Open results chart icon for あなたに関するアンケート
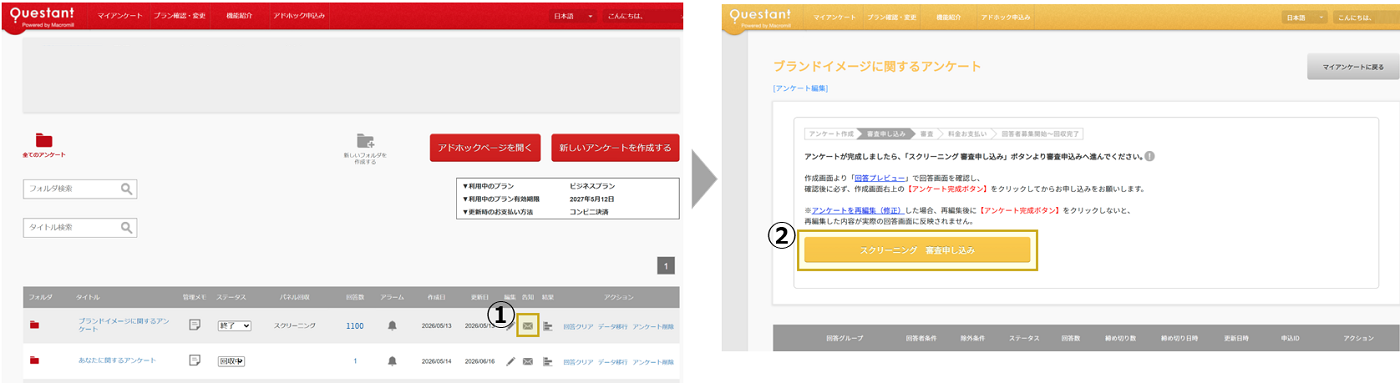This screenshot has width=1400, height=383. (547, 360)
